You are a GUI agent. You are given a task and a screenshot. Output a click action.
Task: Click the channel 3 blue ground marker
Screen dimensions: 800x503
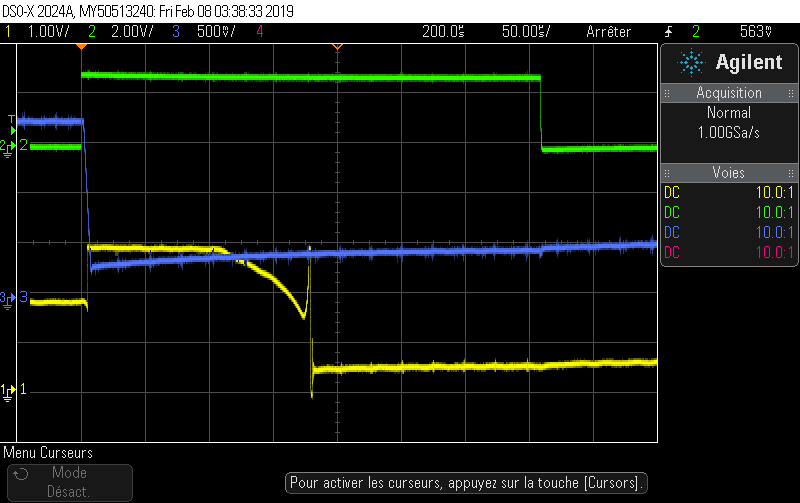click(x=8, y=299)
